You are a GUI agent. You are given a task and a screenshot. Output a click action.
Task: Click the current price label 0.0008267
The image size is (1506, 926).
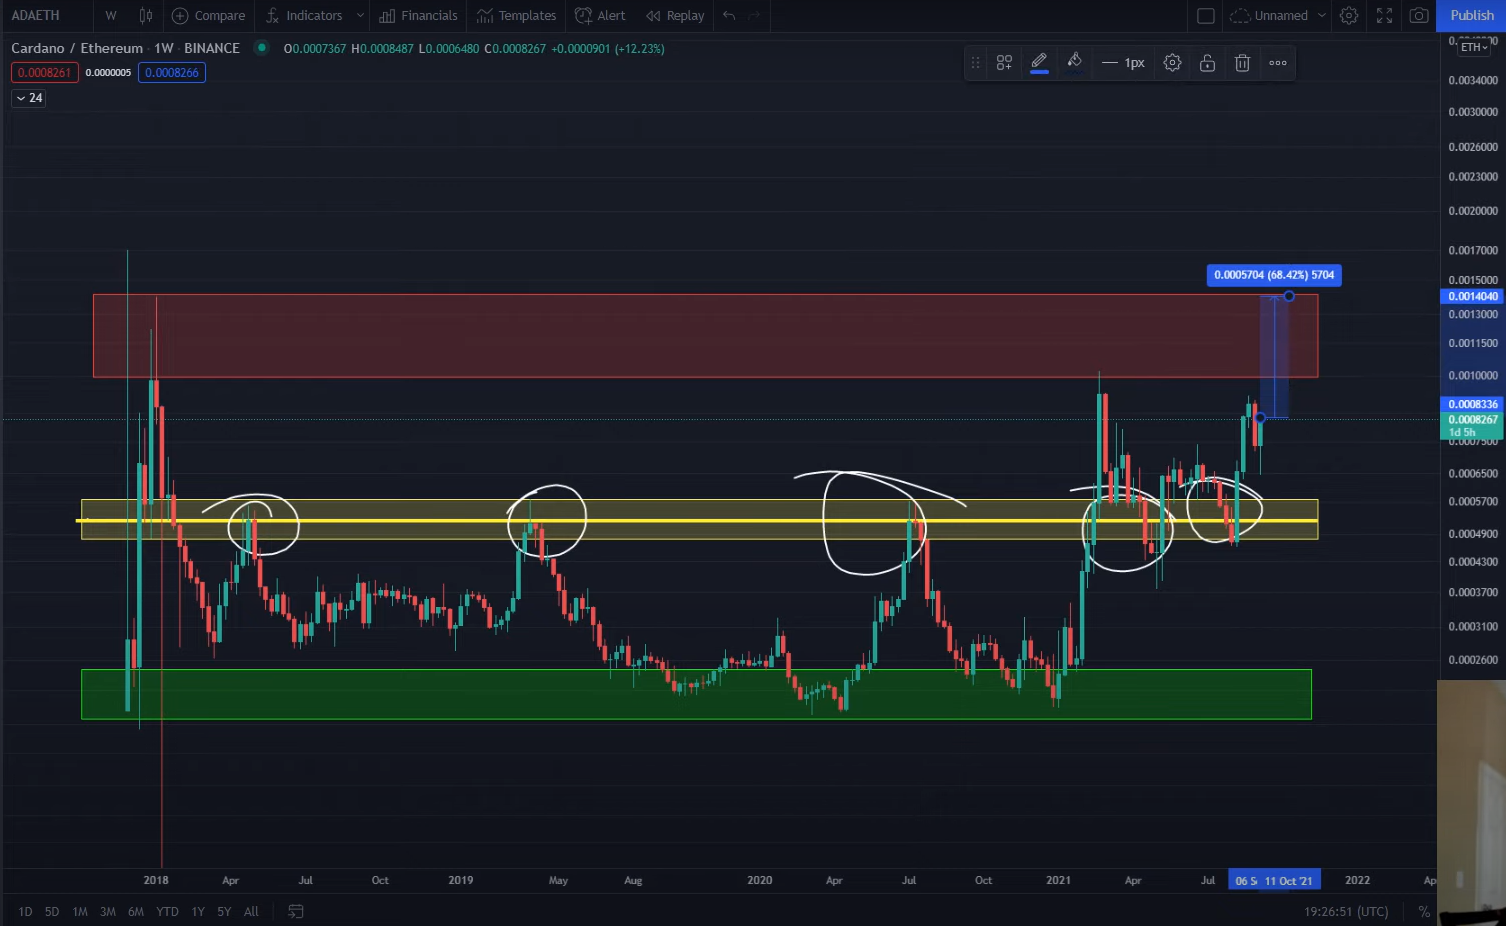(x=1472, y=420)
